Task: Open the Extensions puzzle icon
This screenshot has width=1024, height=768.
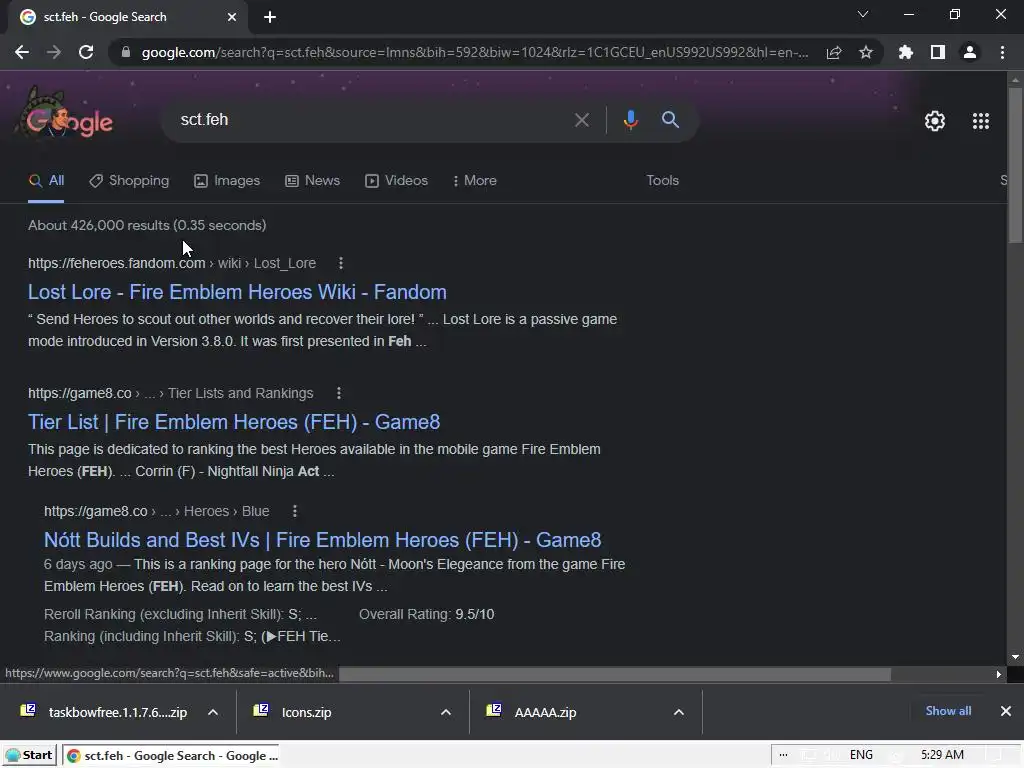Action: click(905, 52)
